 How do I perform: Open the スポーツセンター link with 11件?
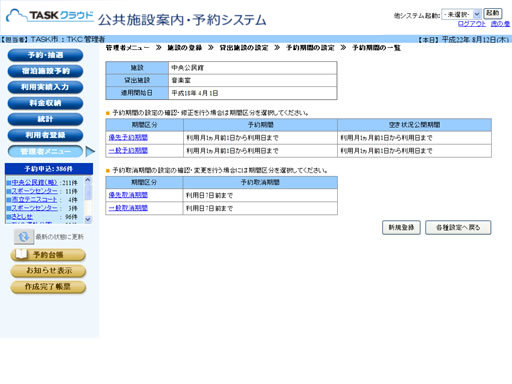(x=34, y=191)
